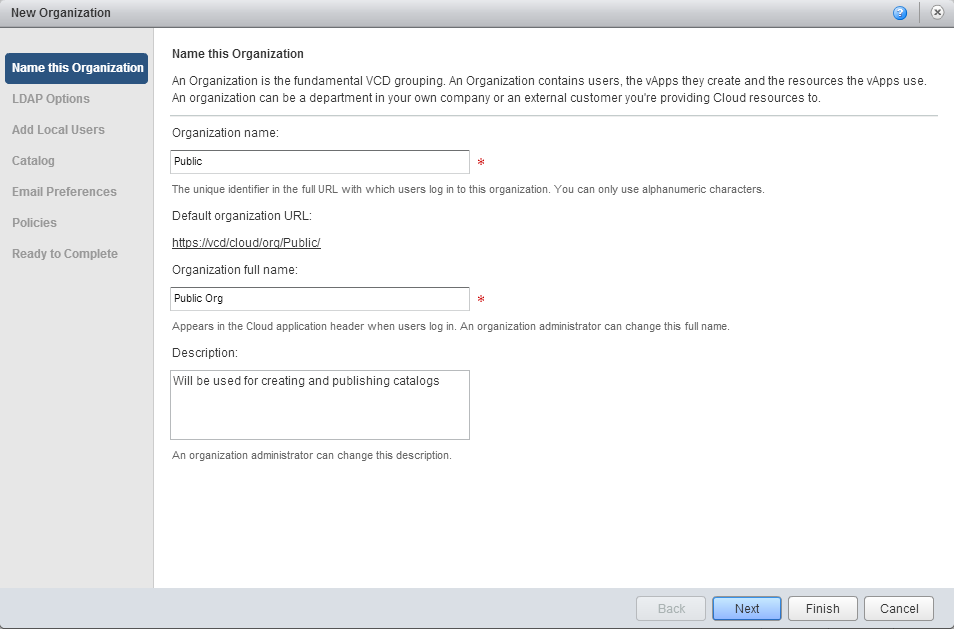Click the Name this Organization heading
The width and height of the screenshot is (954, 629).
(238, 54)
